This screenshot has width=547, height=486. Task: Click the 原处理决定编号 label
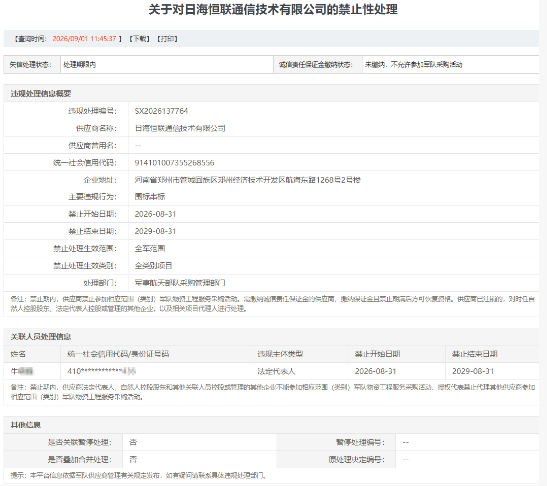coord(357,459)
